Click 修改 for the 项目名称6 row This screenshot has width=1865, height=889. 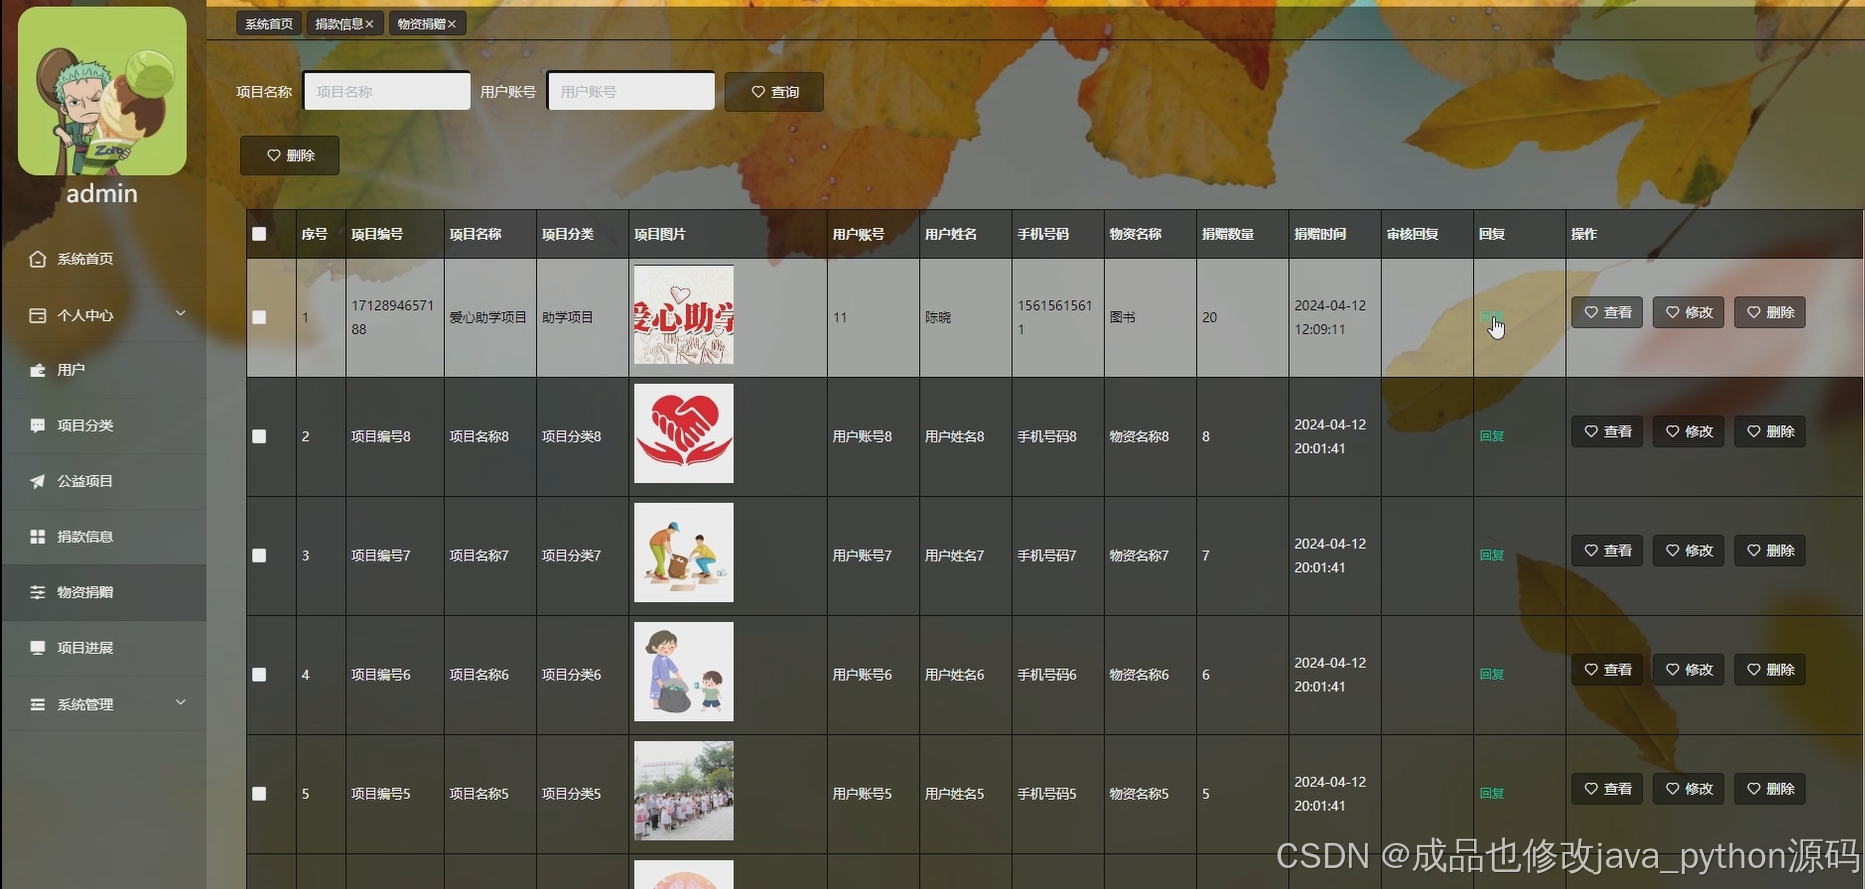click(1688, 669)
